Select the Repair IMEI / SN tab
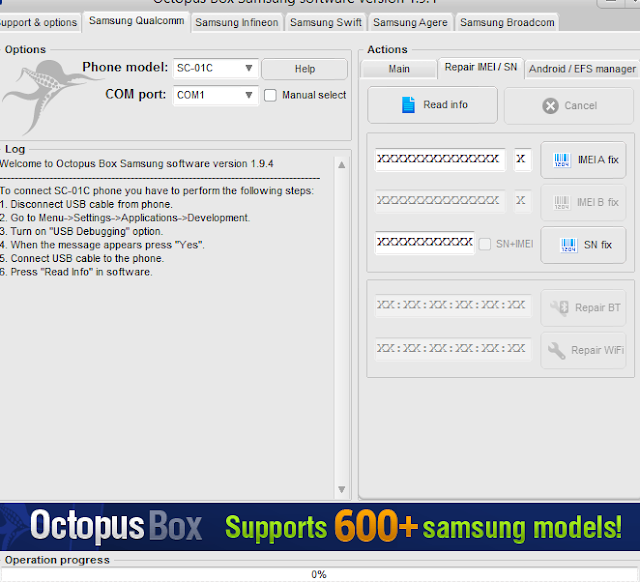640x582 pixels. point(481,67)
